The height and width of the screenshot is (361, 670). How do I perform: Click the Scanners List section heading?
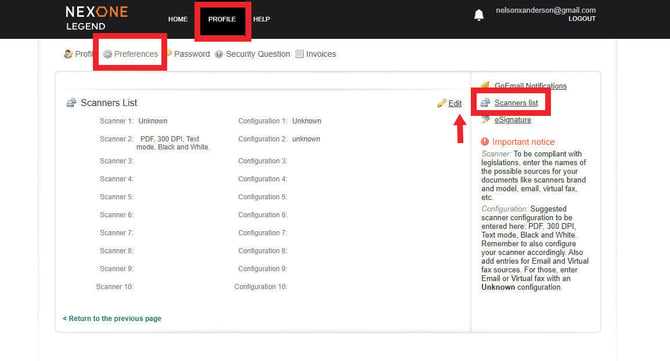point(109,103)
